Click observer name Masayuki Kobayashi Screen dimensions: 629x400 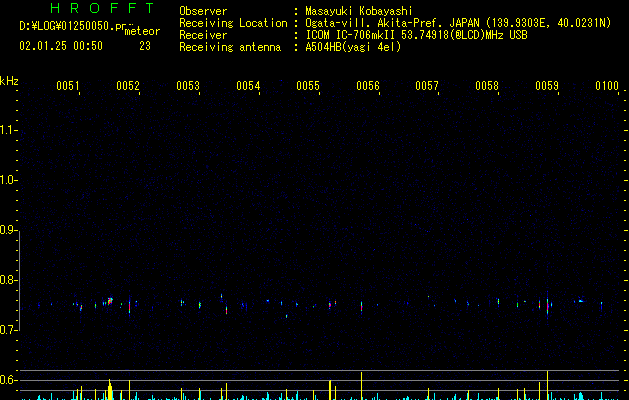click(359, 11)
